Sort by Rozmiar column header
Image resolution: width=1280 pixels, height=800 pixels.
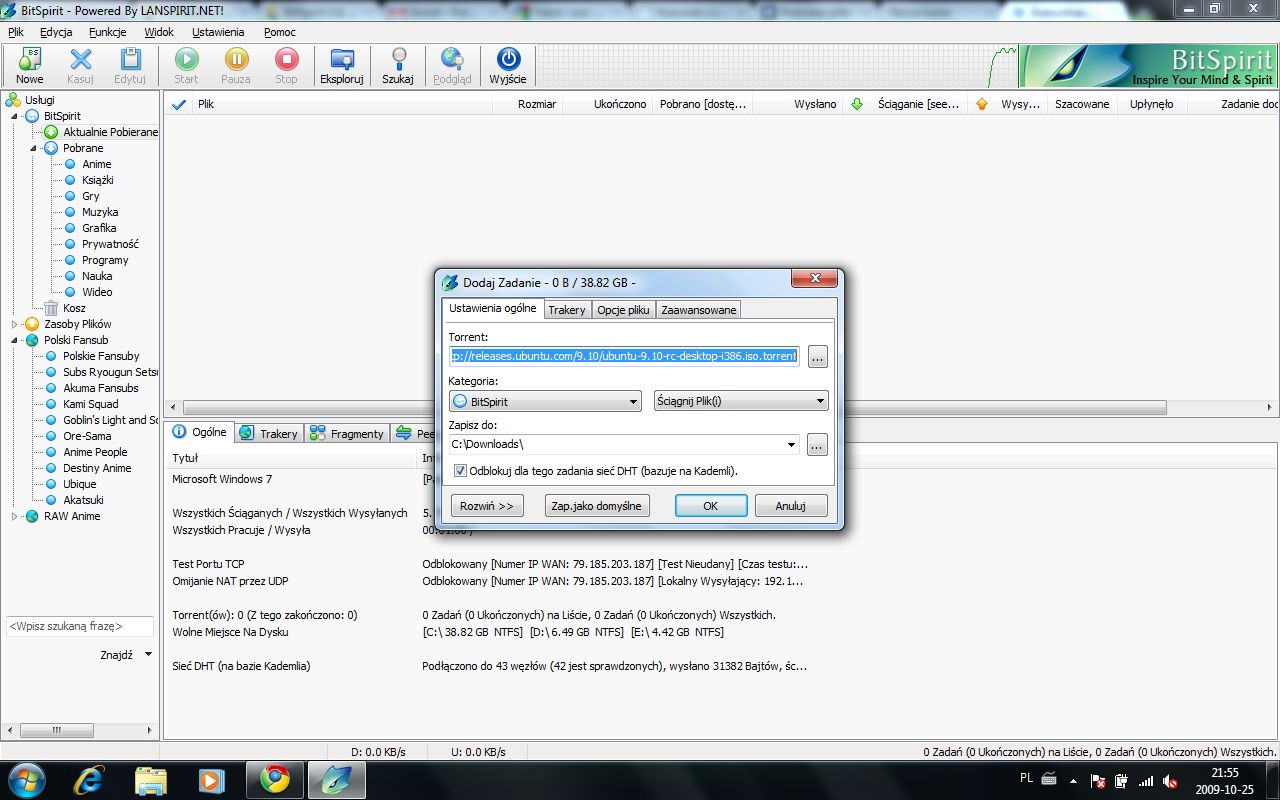(x=537, y=104)
